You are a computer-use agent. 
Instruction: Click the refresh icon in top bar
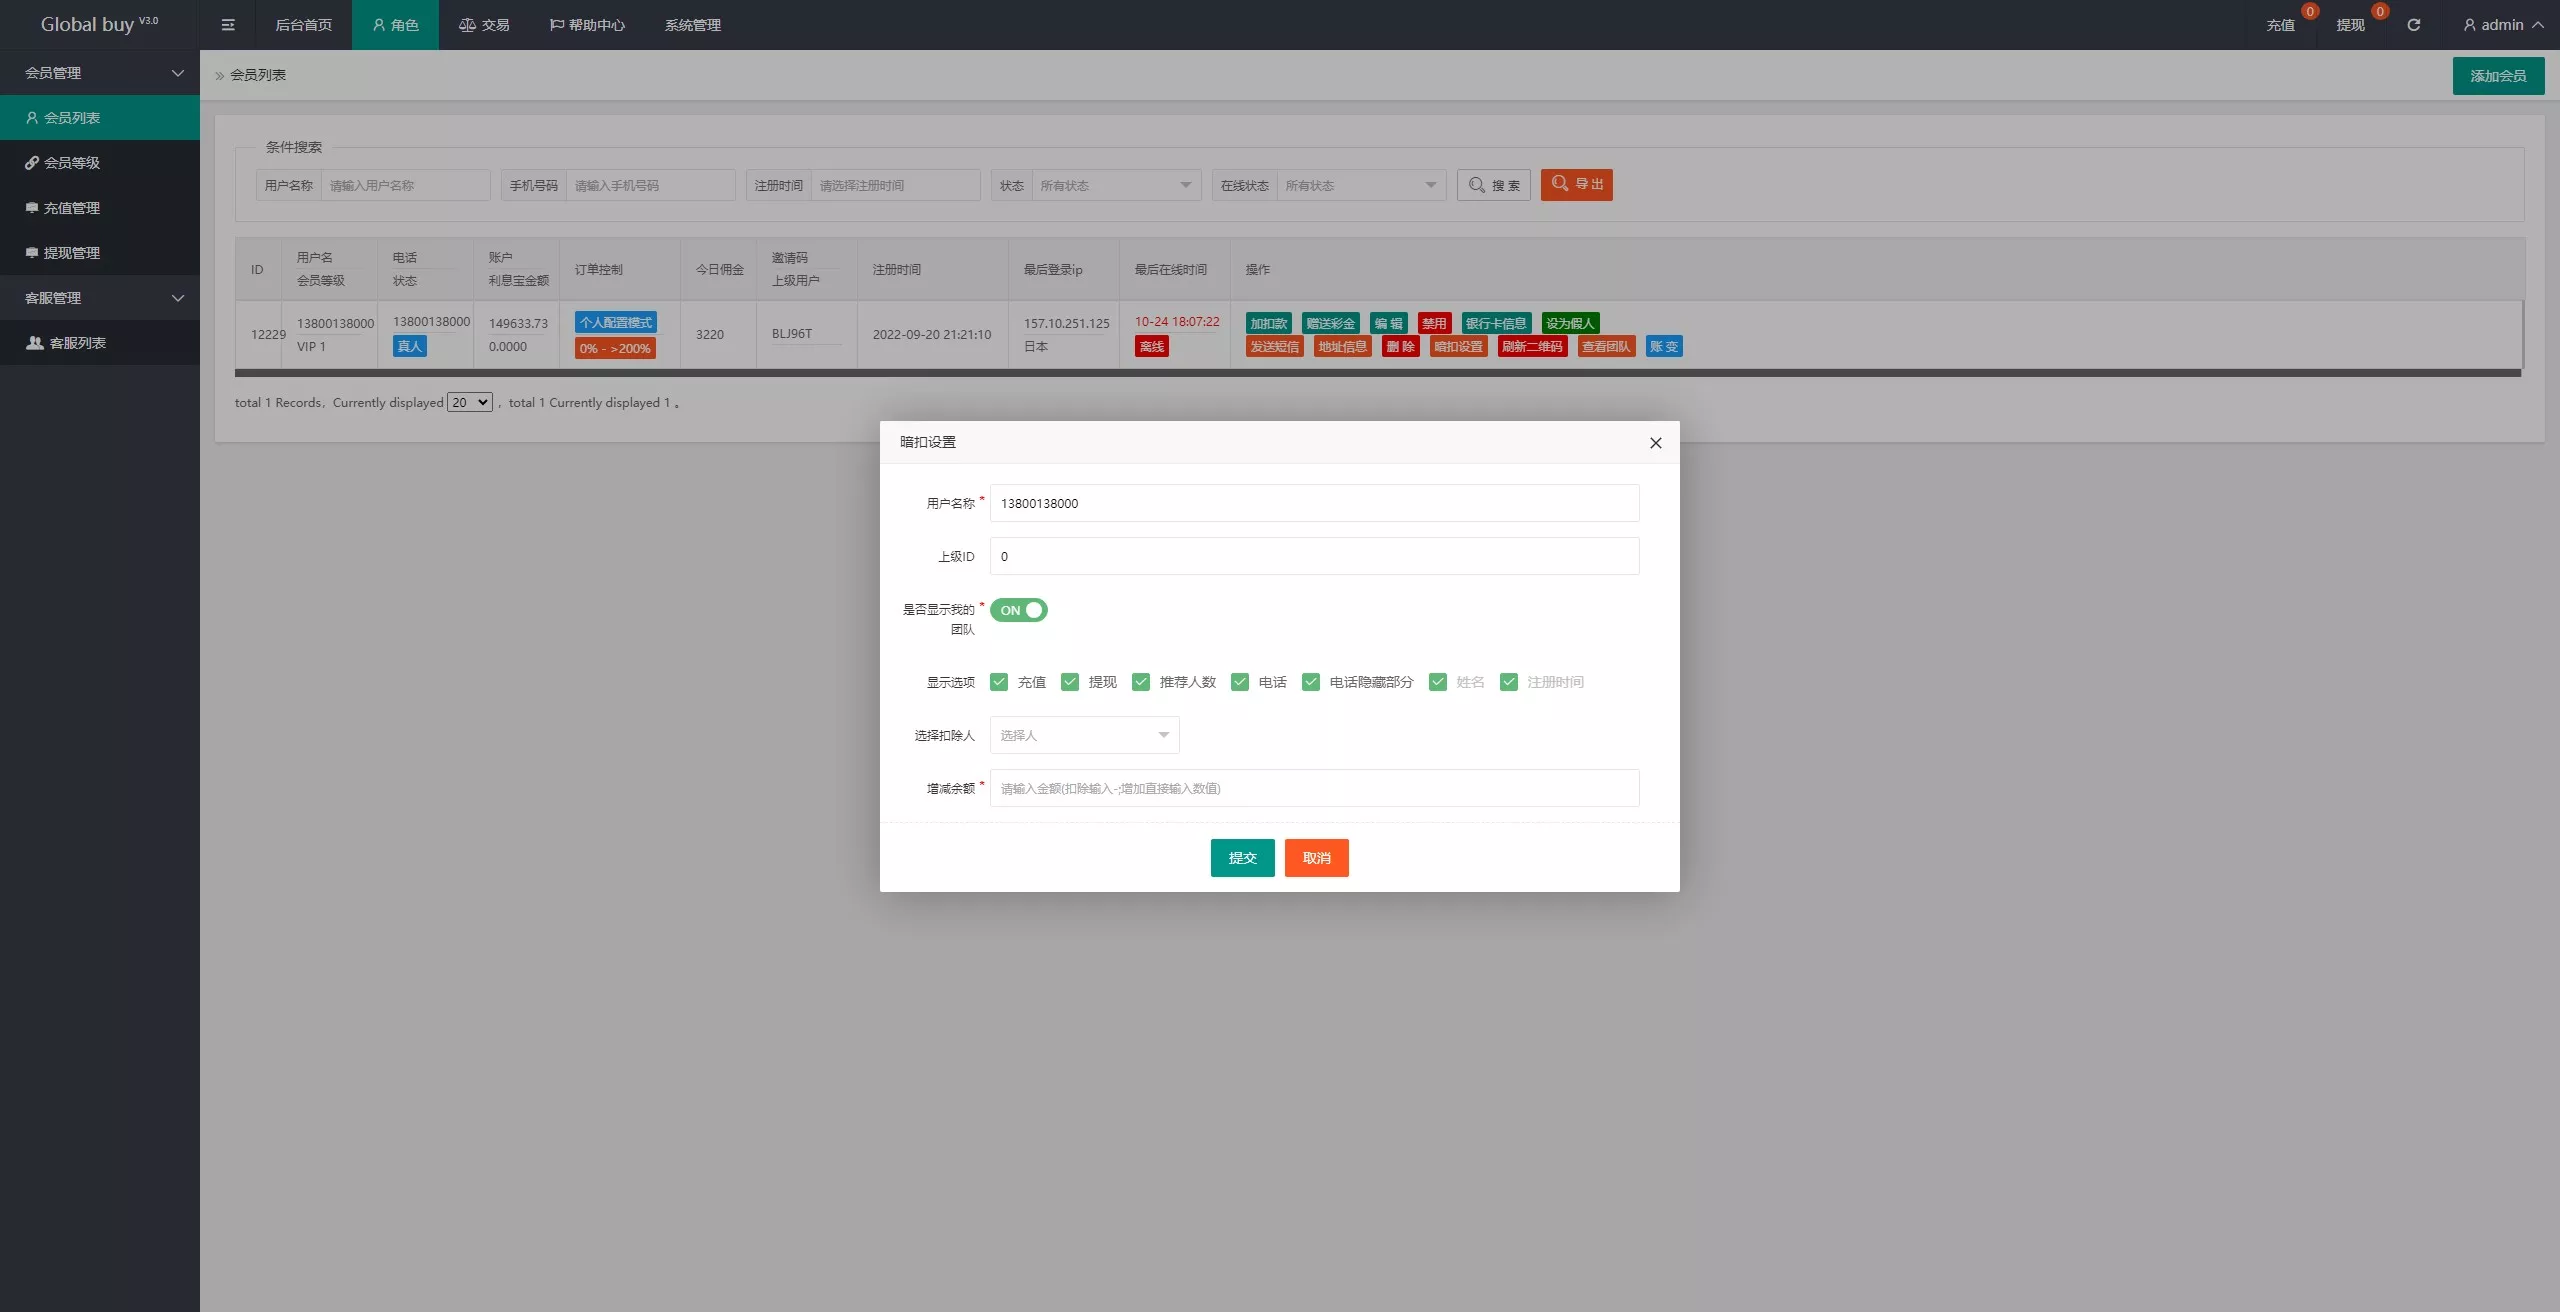(2413, 25)
